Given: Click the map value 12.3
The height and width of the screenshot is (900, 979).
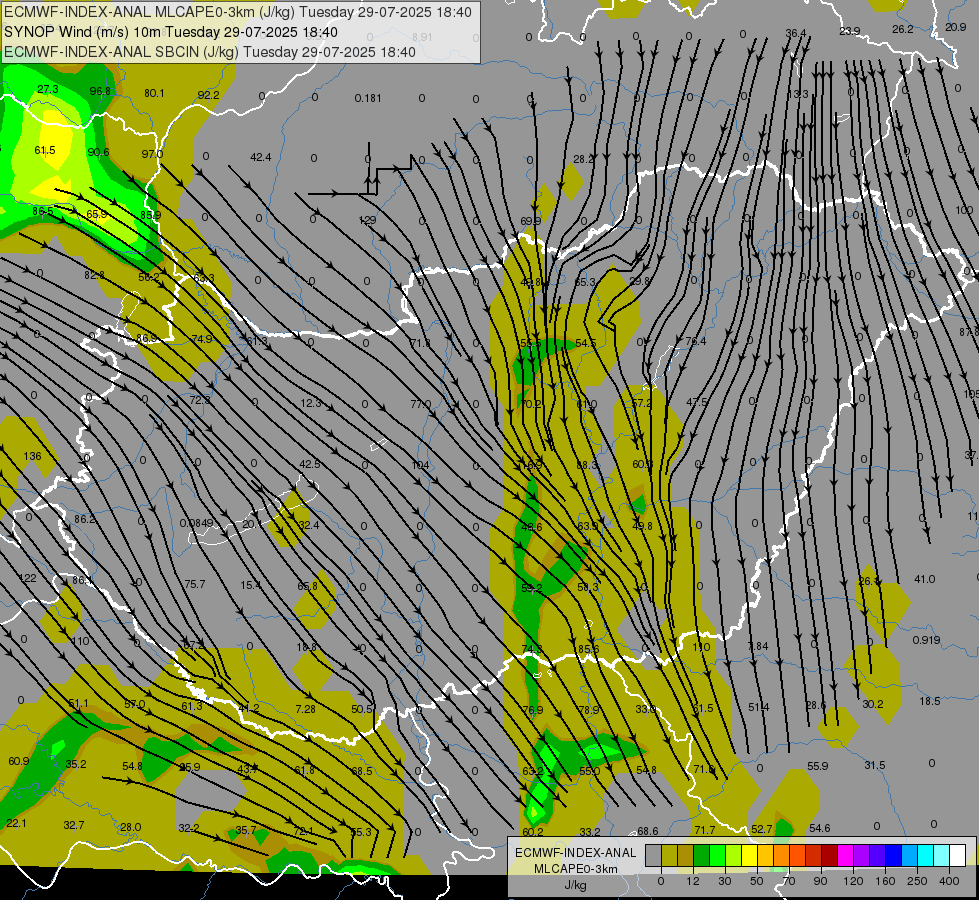Looking at the screenshot, I should (x=310, y=403).
